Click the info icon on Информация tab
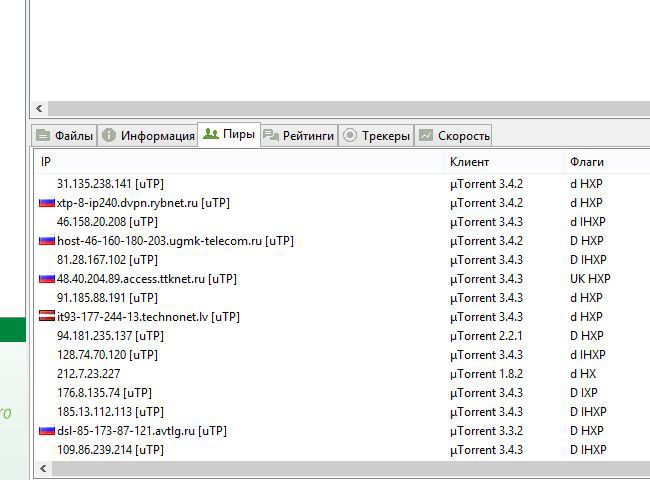 point(109,135)
